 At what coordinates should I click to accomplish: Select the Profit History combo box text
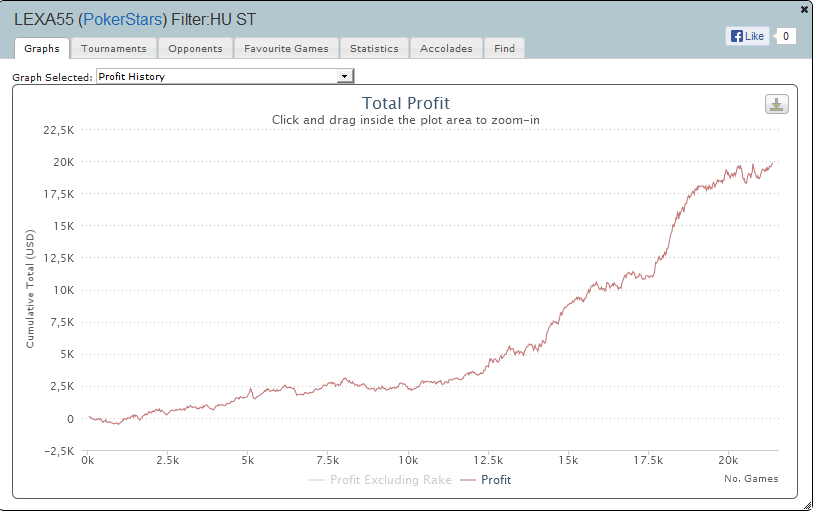tap(132, 77)
